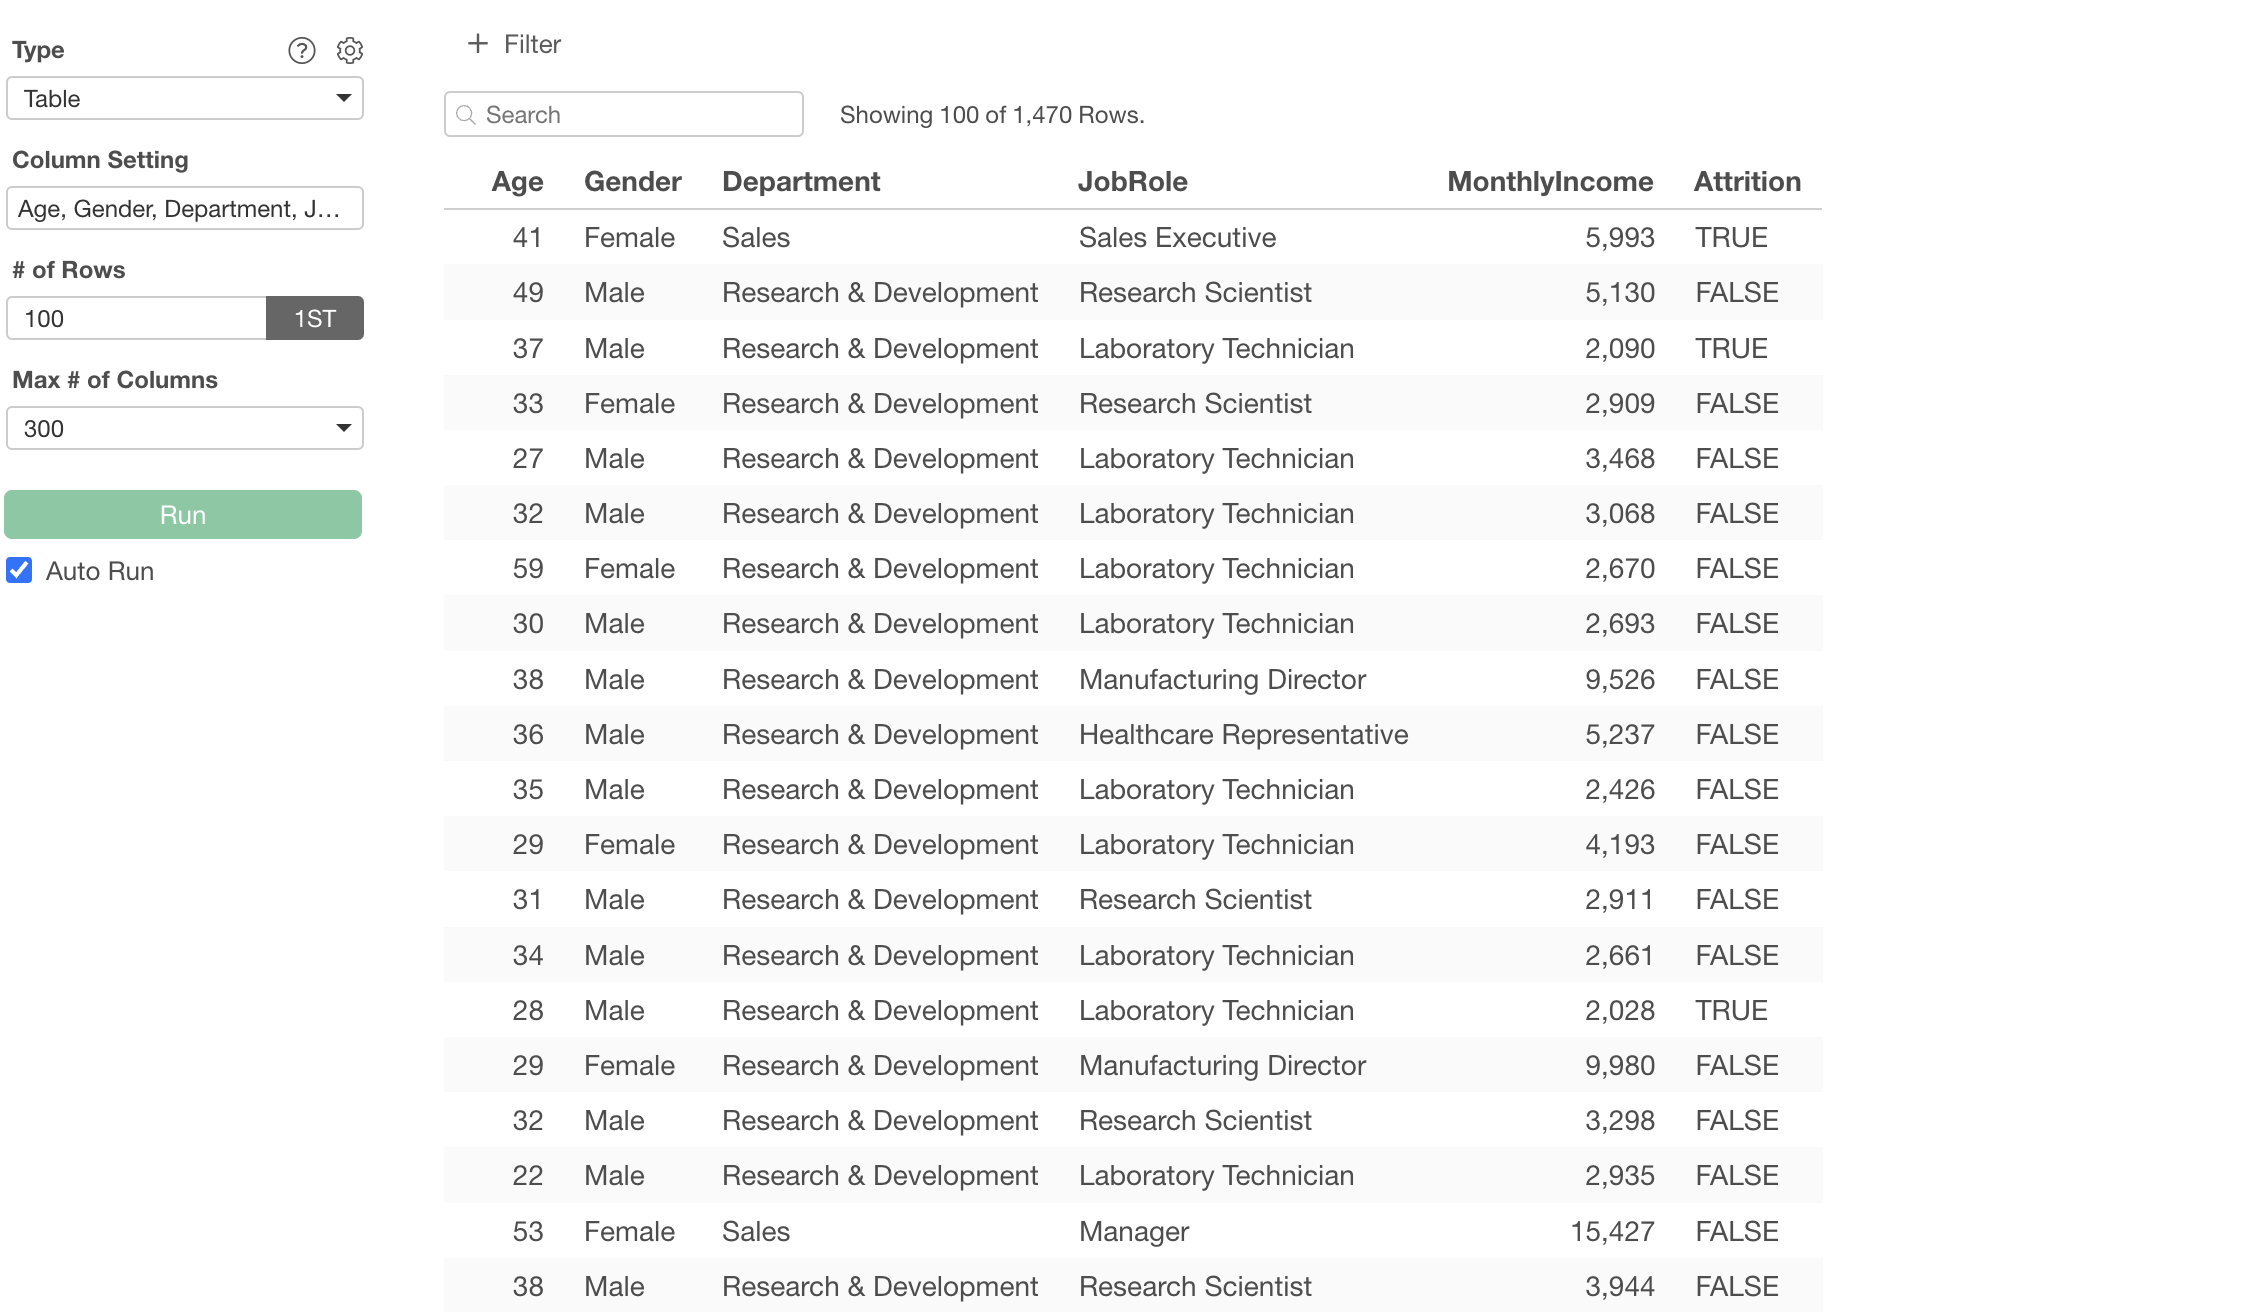The width and height of the screenshot is (2266, 1312).
Task: Open Column Setting selector field
Action: (185, 208)
